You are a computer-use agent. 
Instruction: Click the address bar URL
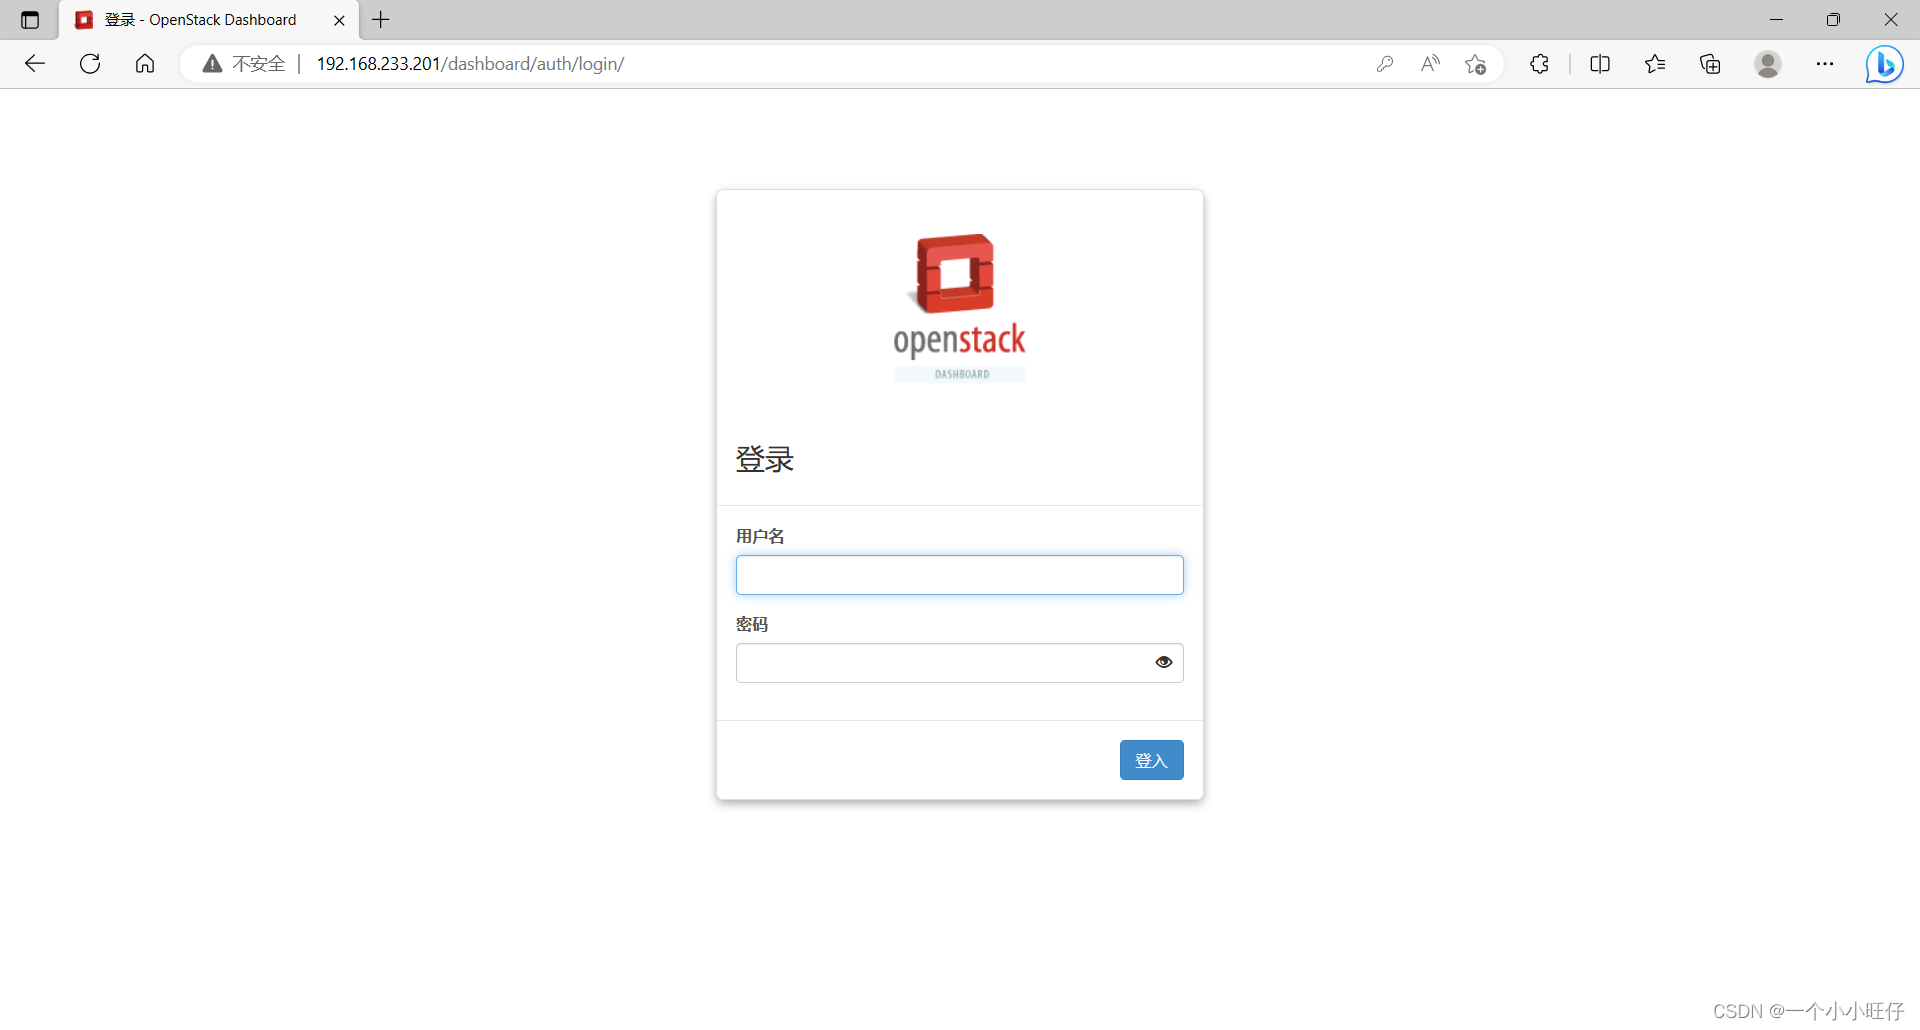(470, 64)
